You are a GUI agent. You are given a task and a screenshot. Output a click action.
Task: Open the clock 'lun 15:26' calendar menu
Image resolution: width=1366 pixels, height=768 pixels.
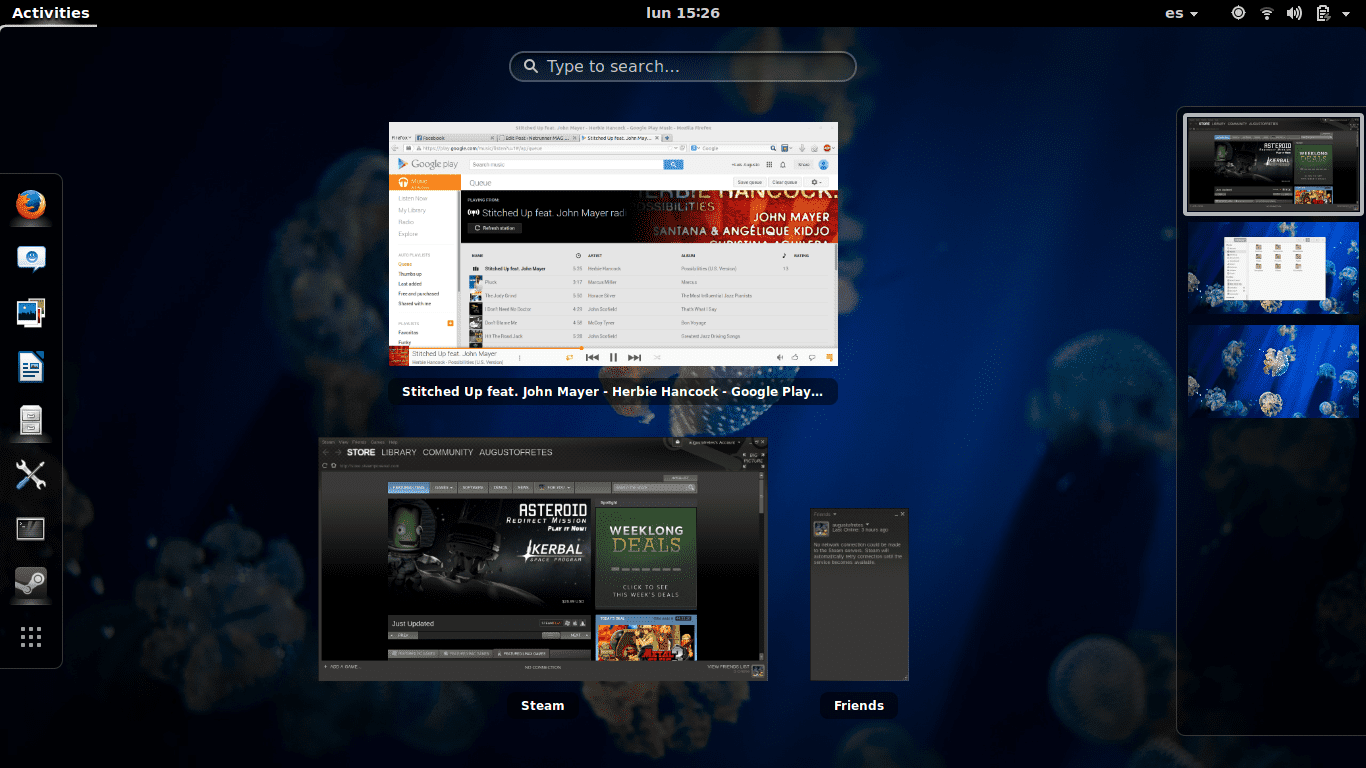click(683, 13)
